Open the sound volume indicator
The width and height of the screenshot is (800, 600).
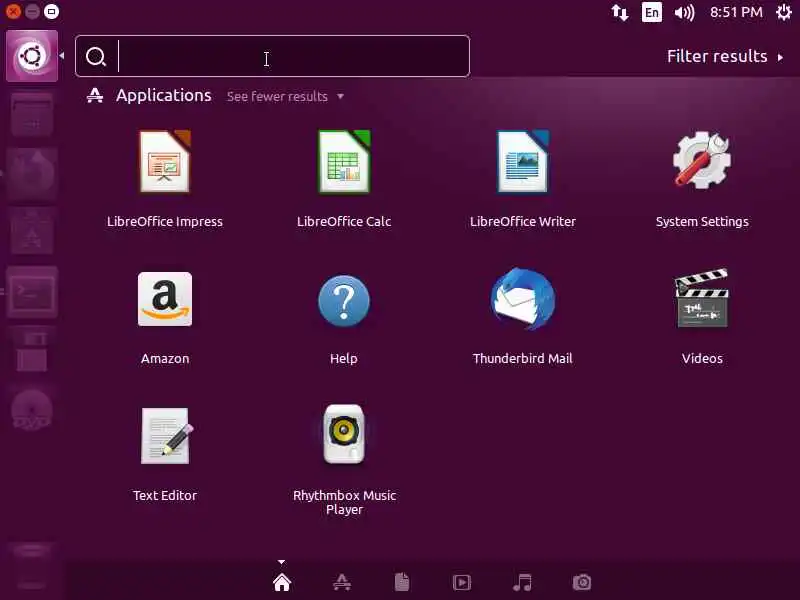pyautogui.click(x=684, y=12)
